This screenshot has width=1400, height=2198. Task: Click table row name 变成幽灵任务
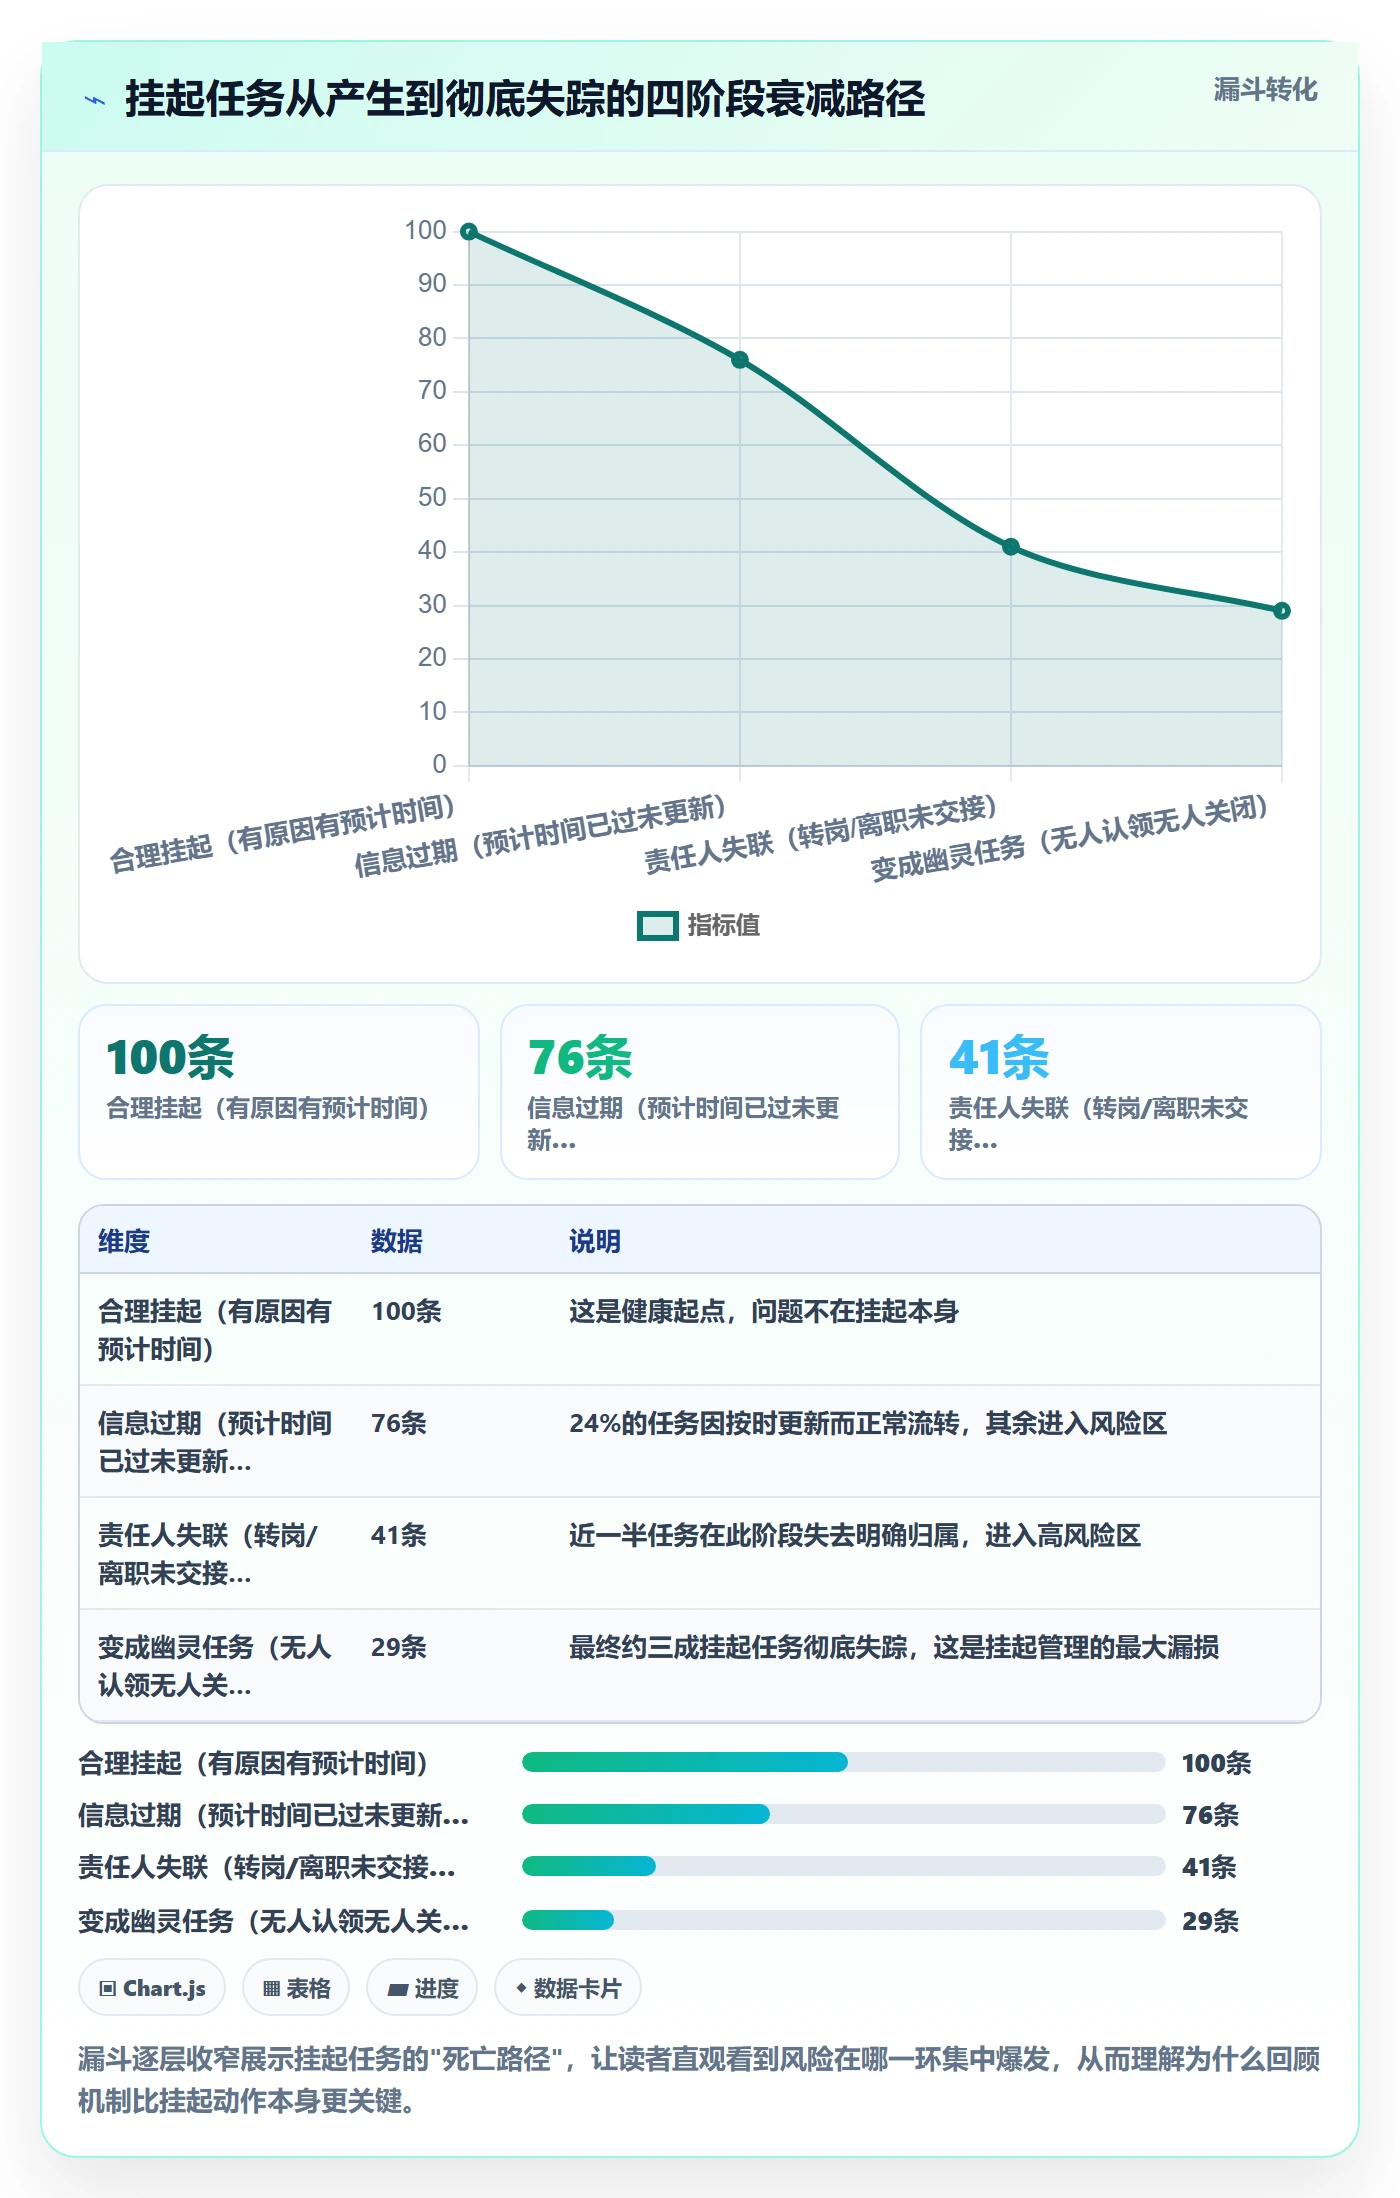[x=215, y=1666]
